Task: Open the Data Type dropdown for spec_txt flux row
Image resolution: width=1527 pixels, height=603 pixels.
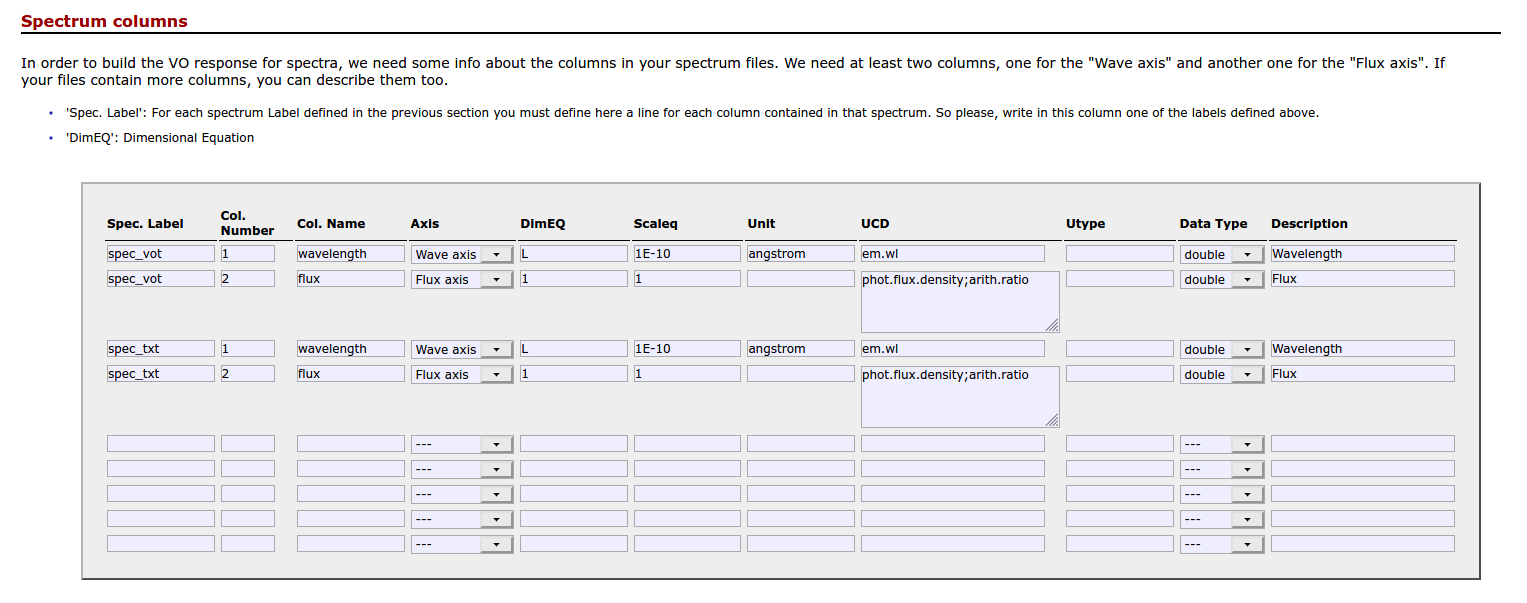Action: point(1221,374)
